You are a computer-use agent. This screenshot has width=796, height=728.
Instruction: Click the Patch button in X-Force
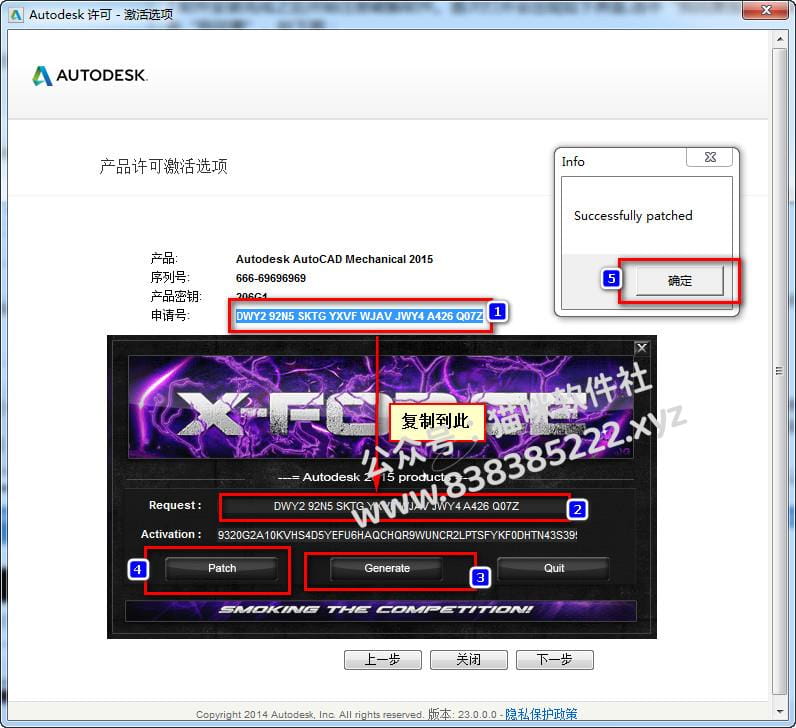pos(222,568)
